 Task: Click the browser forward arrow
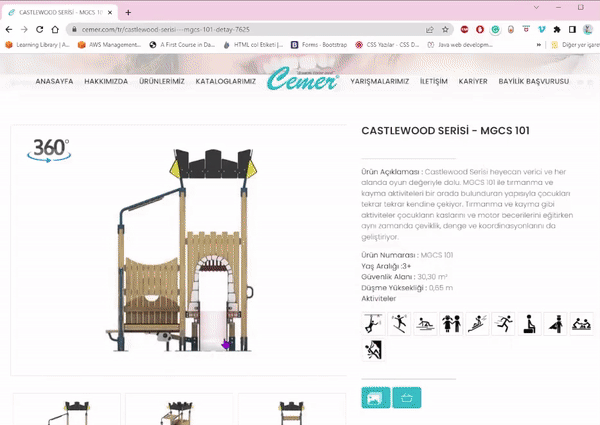(x=24, y=29)
